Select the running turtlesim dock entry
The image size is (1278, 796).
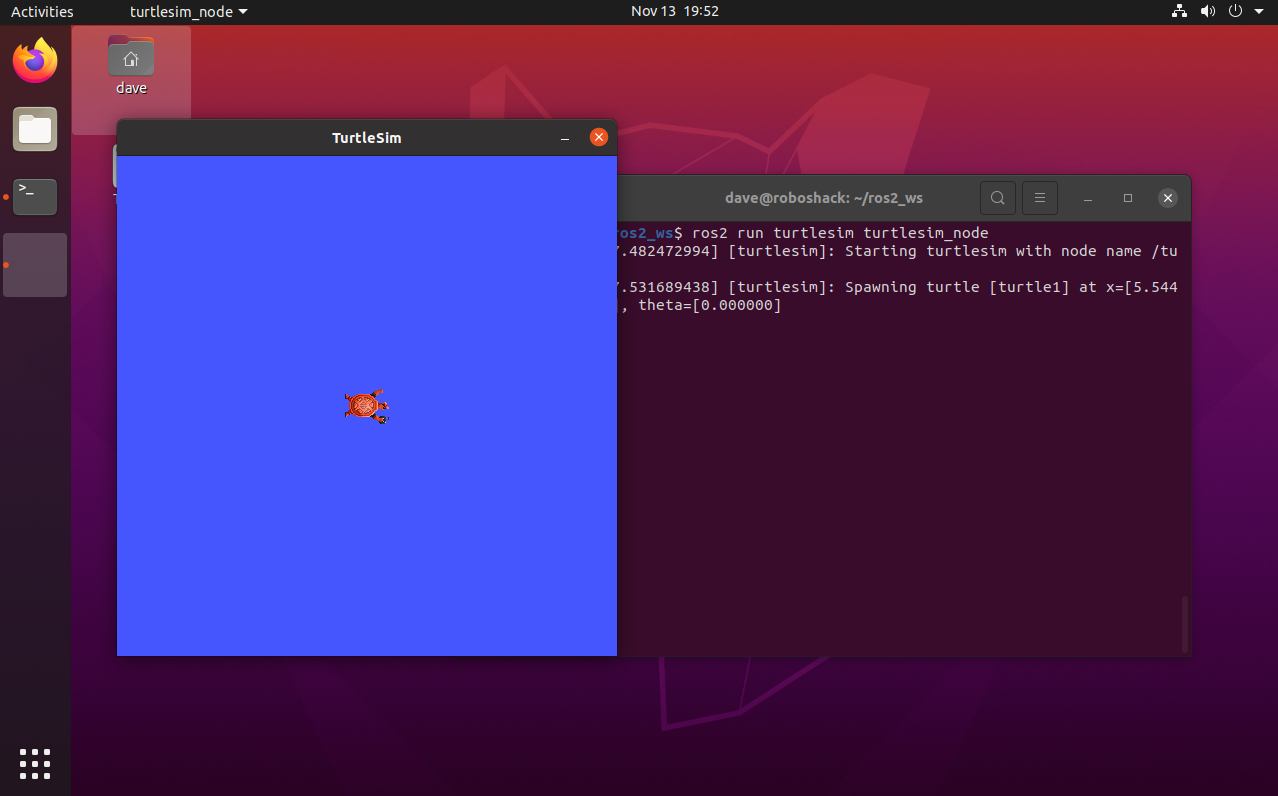pyautogui.click(x=35, y=265)
